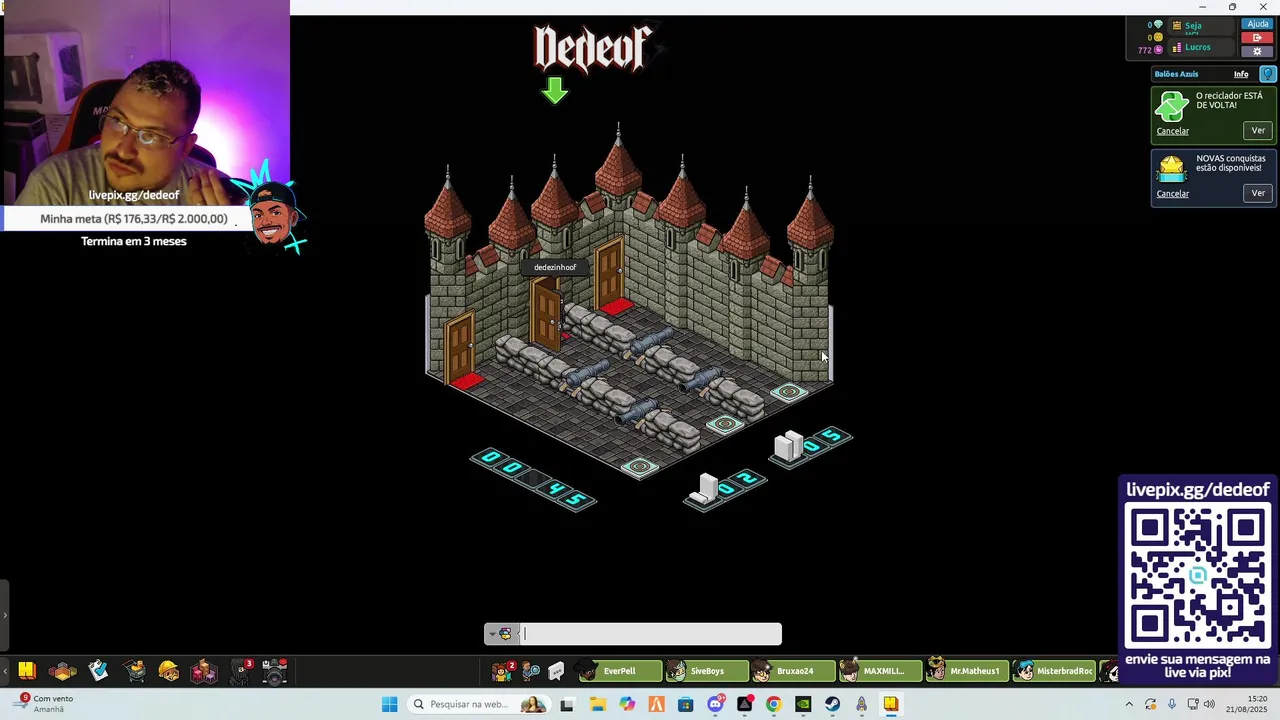This screenshot has height=720, width=1280.
Task: Cancel the NOVAS conquistas notification
Action: 1172,194
